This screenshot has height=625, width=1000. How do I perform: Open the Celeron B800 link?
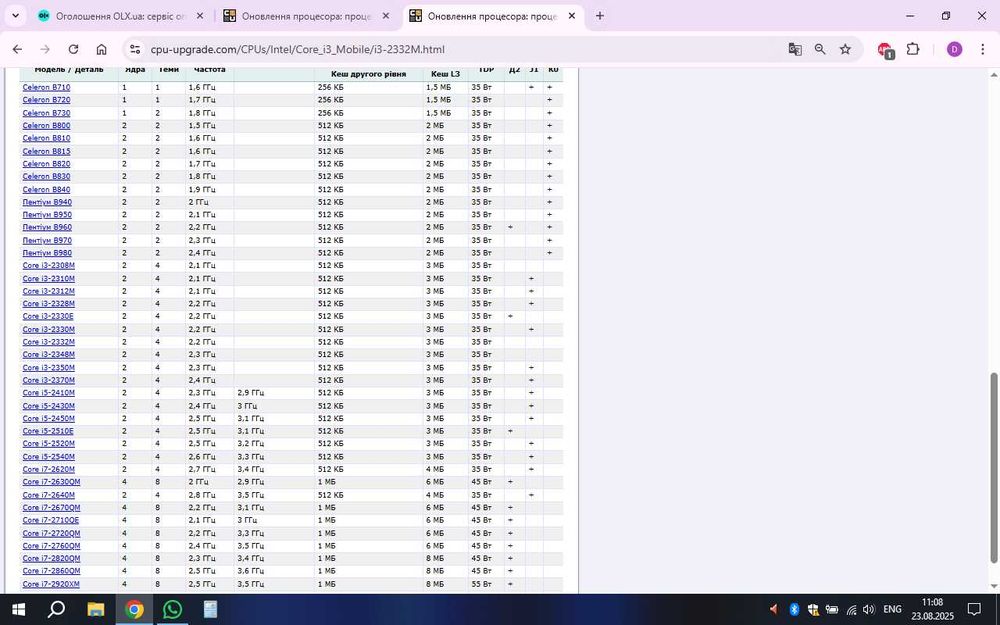click(x=47, y=126)
